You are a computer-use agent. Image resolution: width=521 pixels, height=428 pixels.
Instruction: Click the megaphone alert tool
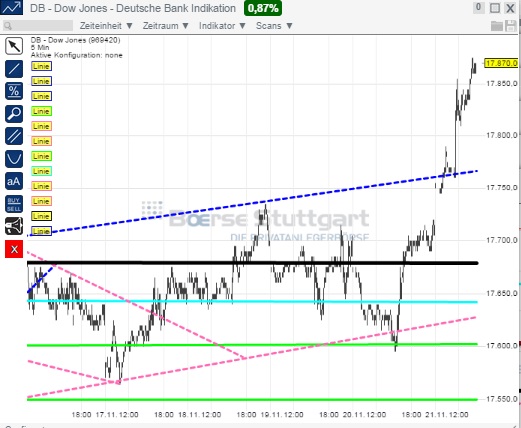pyautogui.click(x=14, y=226)
